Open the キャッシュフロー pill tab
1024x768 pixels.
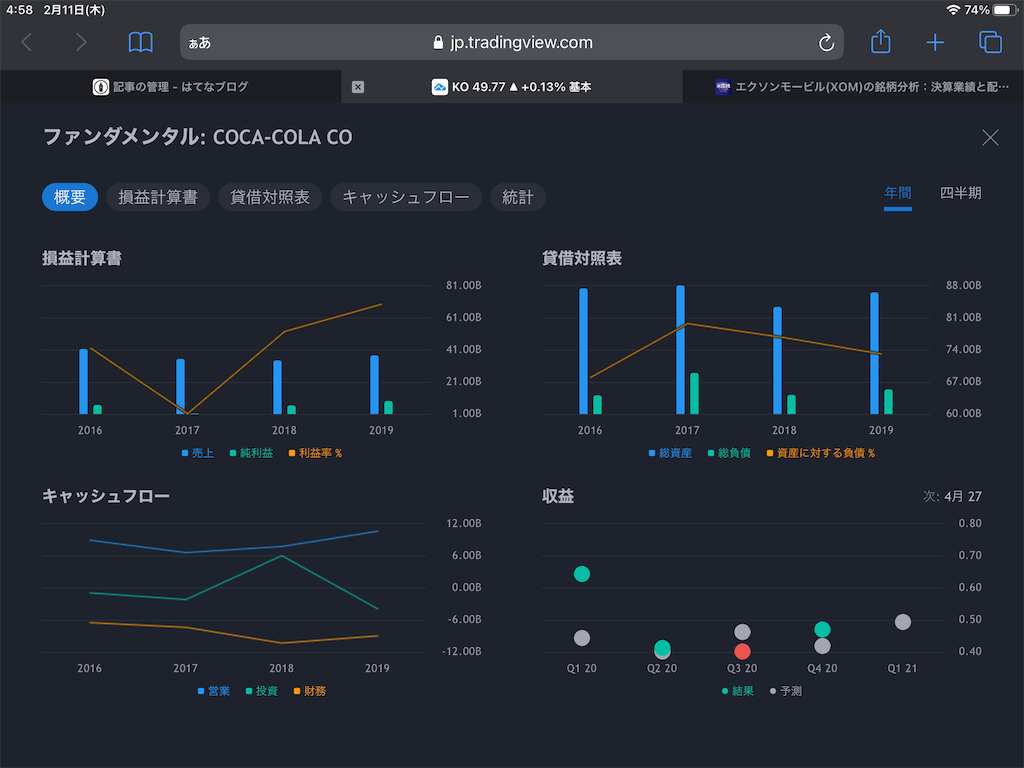[x=406, y=197]
